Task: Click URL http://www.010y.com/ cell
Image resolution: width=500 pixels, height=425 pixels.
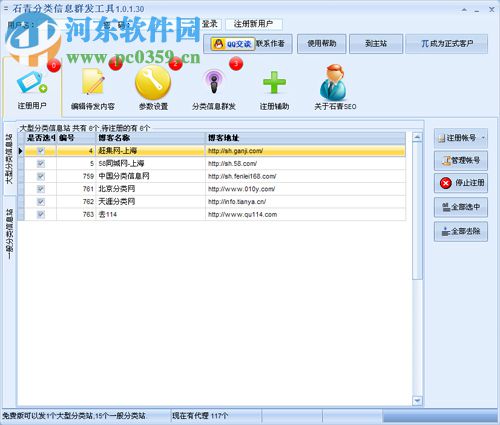Action: pos(305,189)
